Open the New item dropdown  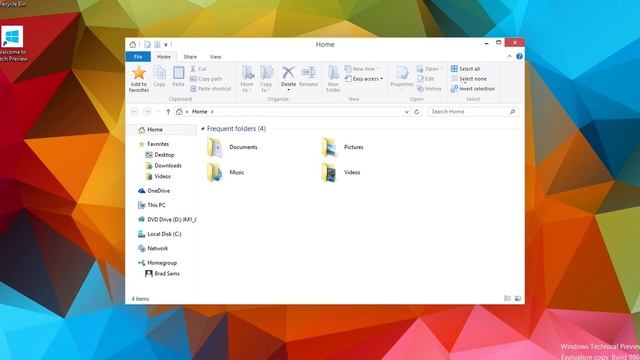click(362, 69)
